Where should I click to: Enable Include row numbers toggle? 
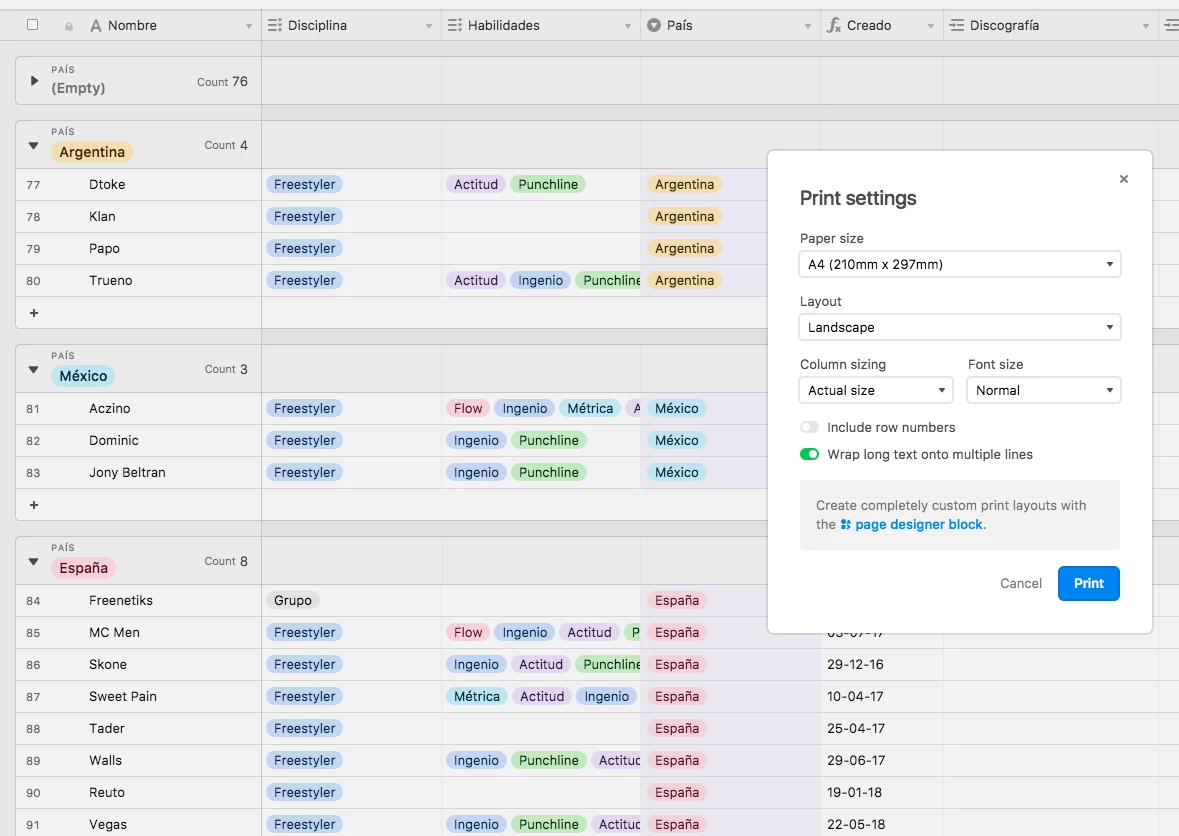(x=809, y=427)
